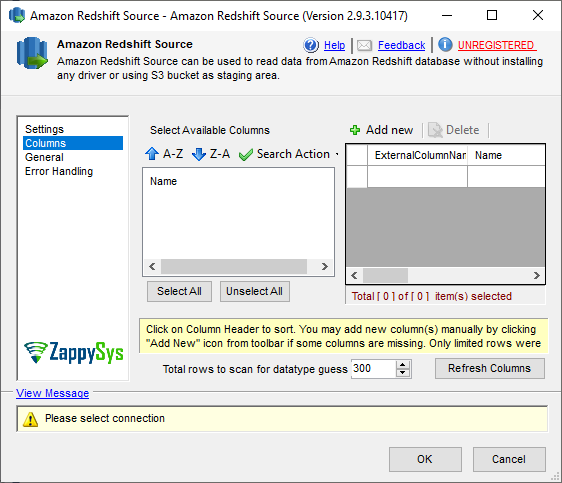Click the 'Please select connection' message text
The height and width of the screenshot is (483, 562).
[x=105, y=419]
